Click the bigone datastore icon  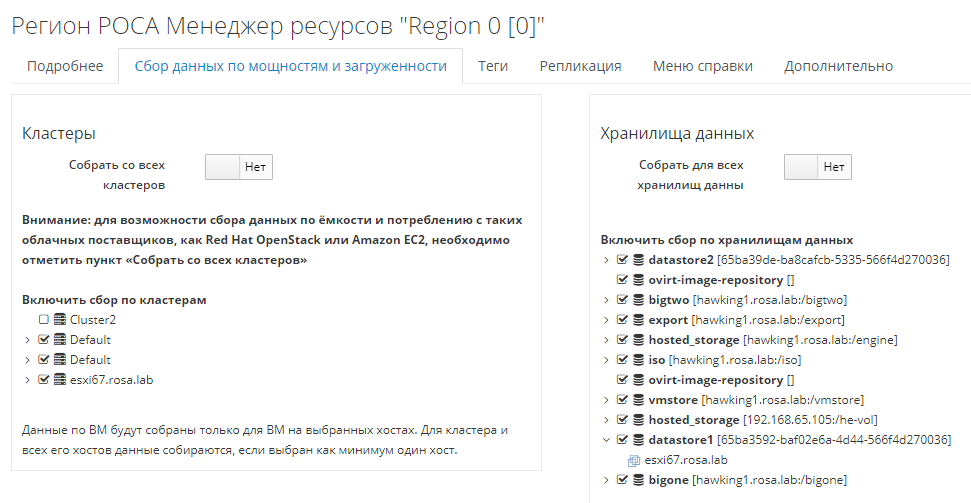638,480
